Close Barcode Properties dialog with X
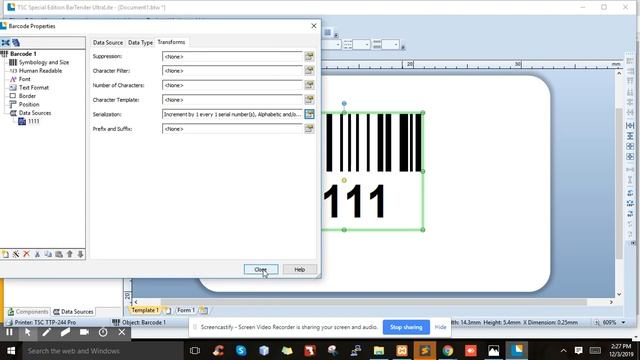 point(313,26)
